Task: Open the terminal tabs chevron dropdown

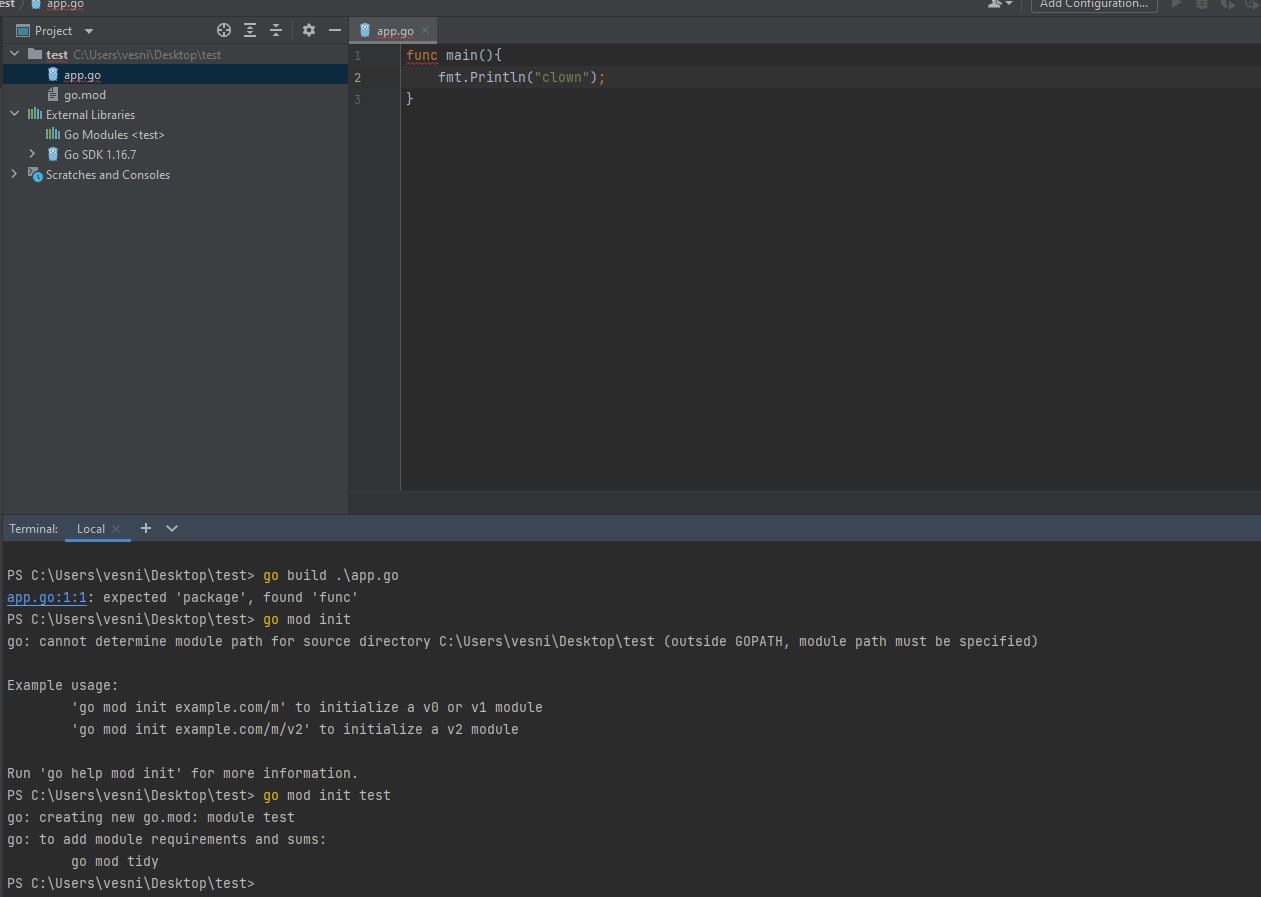Action: click(x=172, y=528)
